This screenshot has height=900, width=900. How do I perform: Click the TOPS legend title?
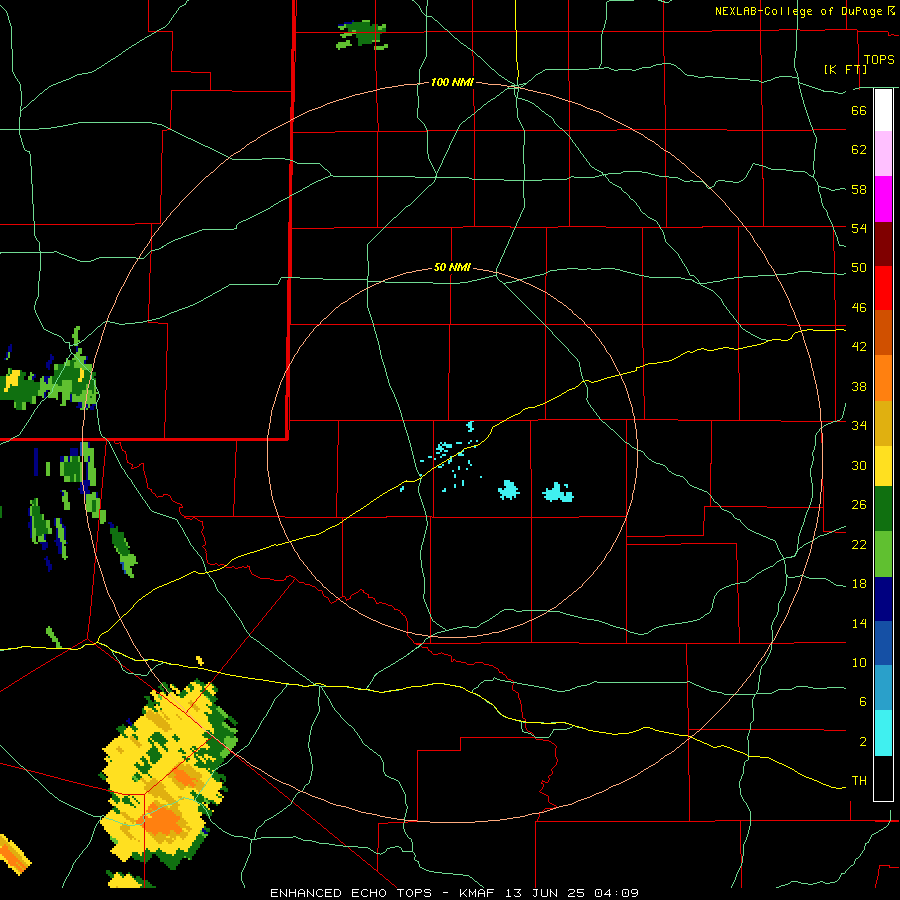tap(879, 60)
